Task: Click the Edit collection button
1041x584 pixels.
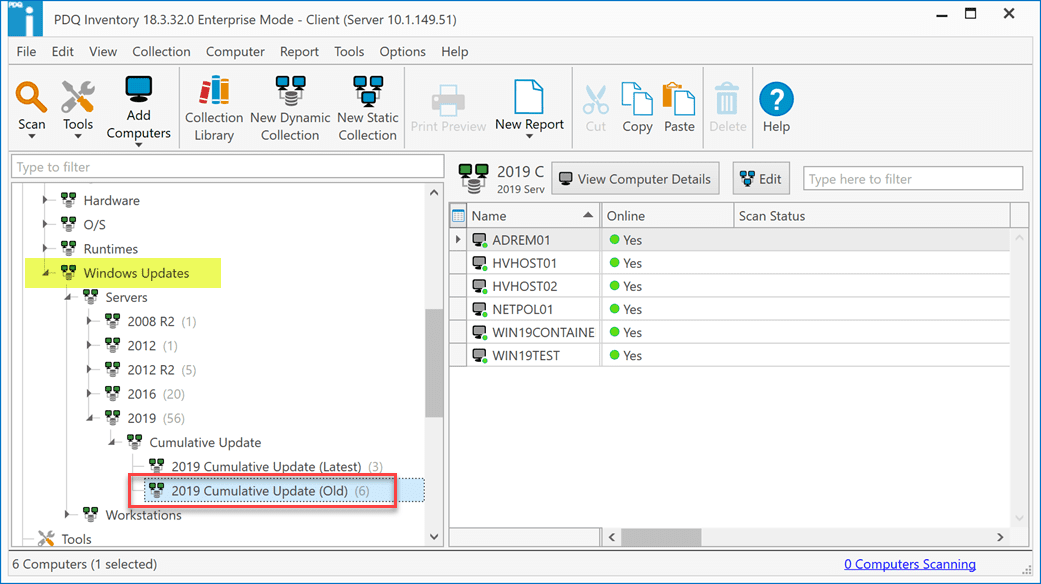Action: coord(761,179)
